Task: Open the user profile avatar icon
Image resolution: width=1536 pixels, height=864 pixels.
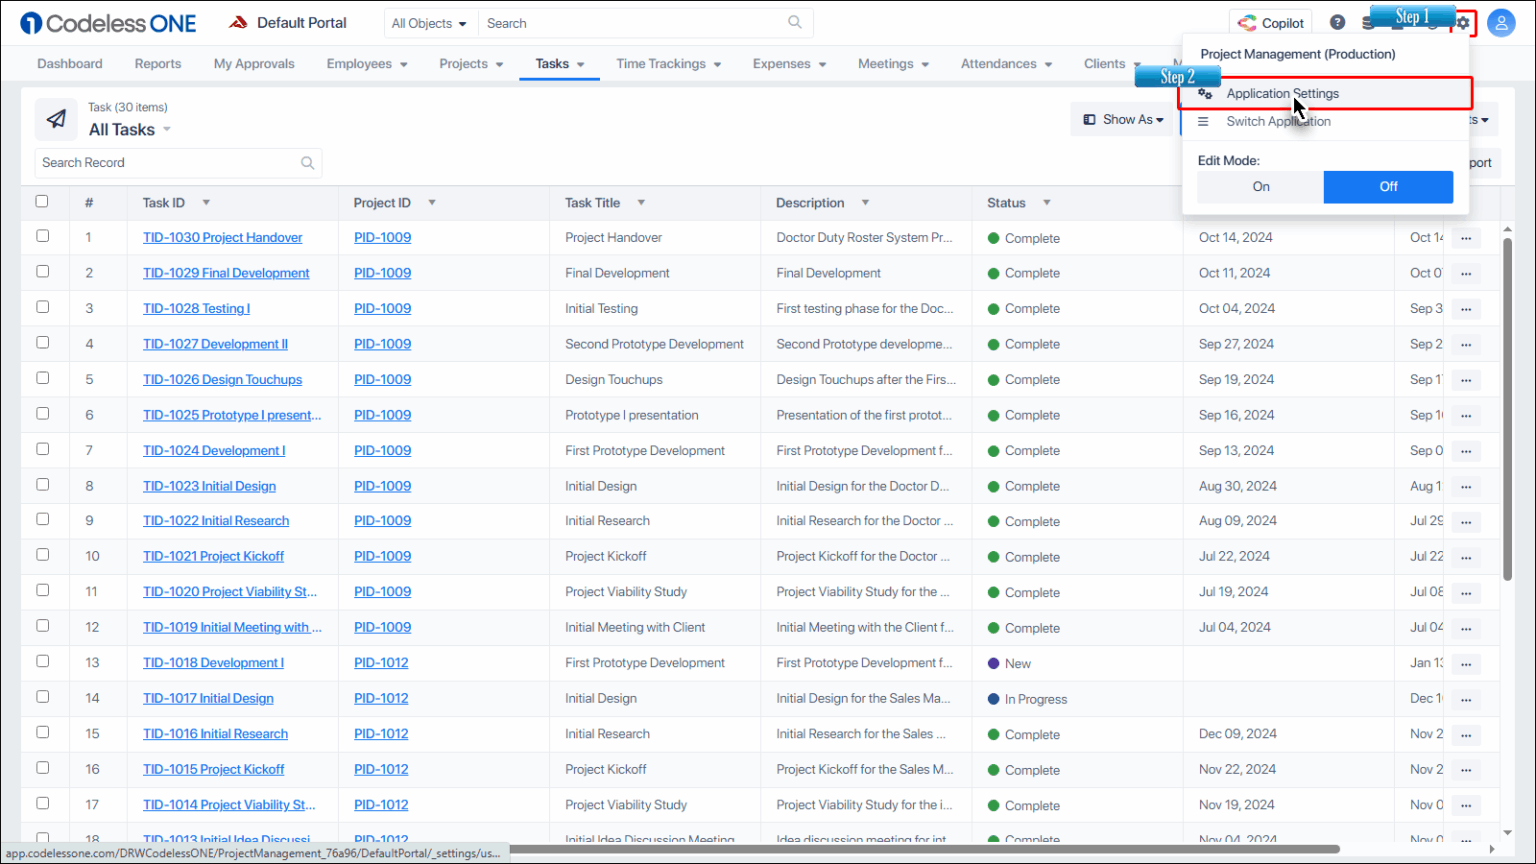Action: pyautogui.click(x=1501, y=23)
